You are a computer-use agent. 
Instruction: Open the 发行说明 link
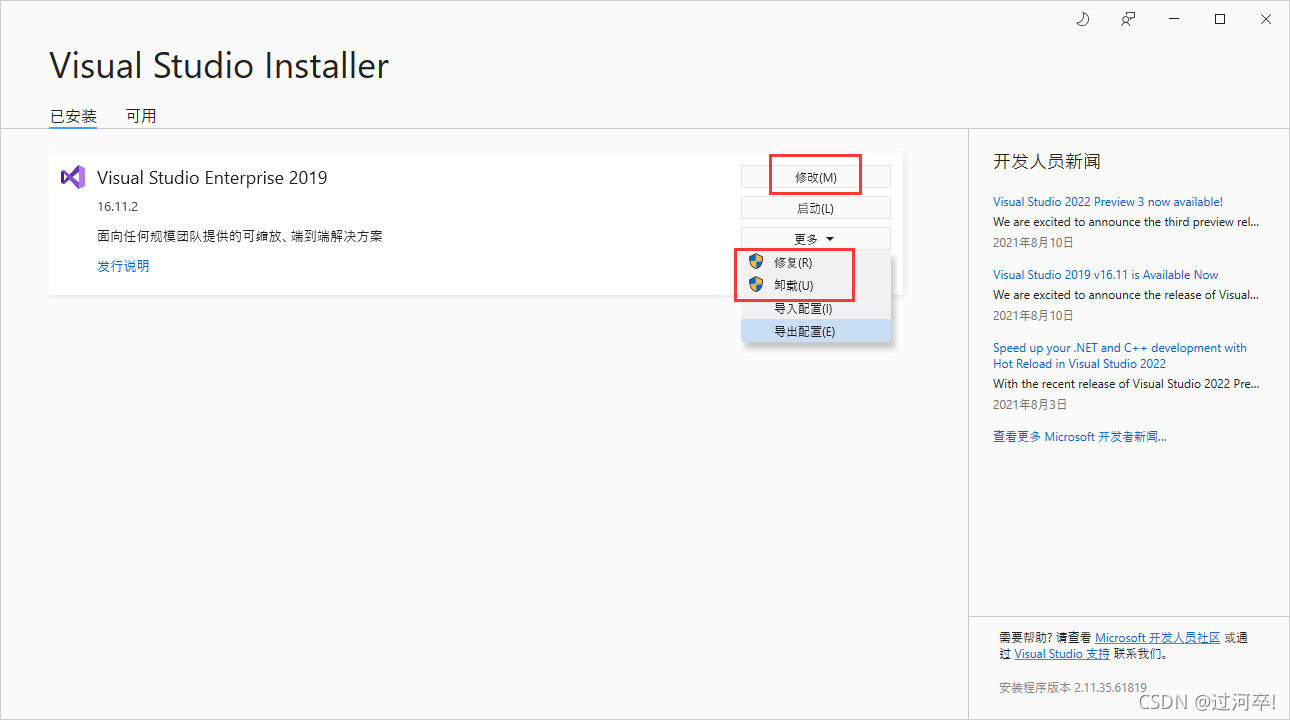point(123,266)
